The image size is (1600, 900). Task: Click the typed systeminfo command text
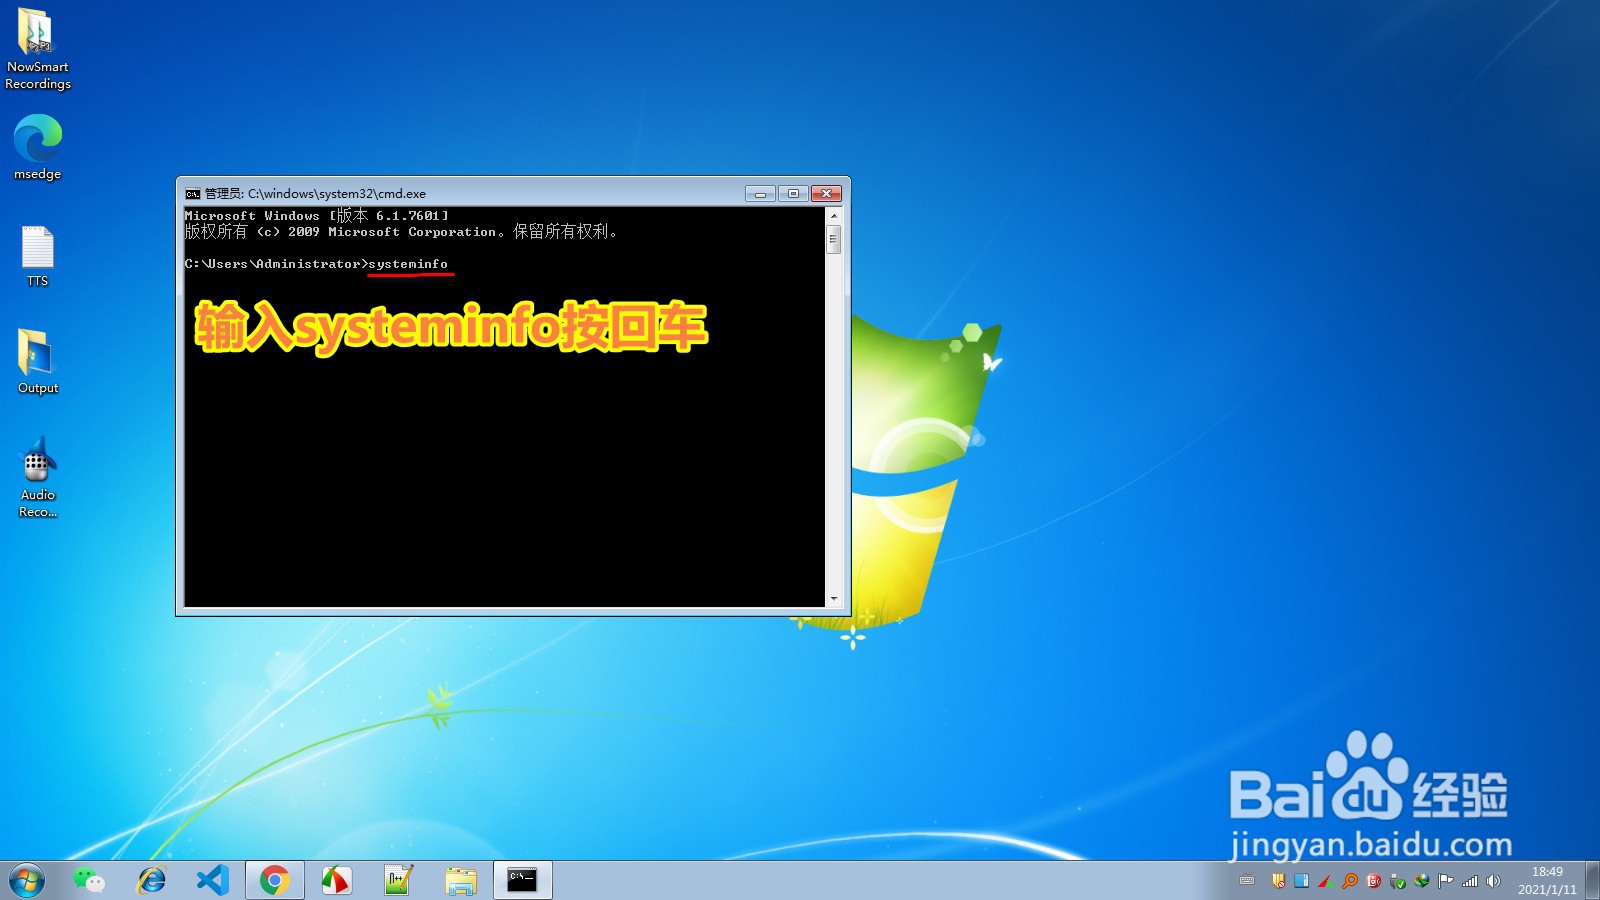tap(408, 264)
